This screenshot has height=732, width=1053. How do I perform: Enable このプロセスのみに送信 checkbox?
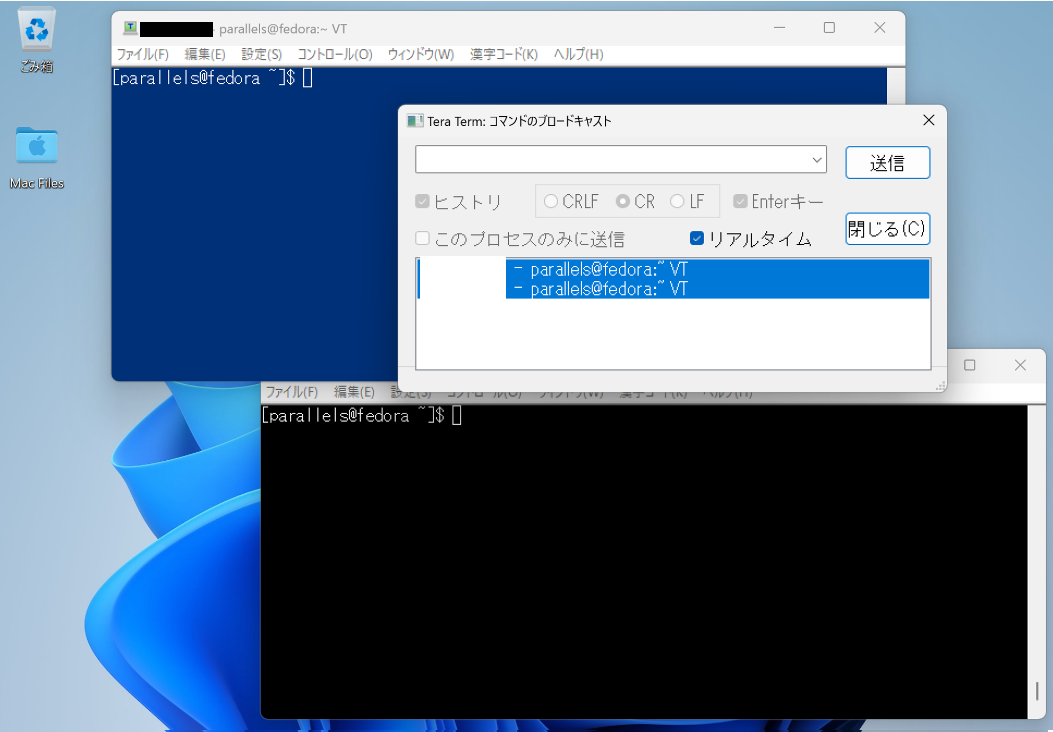[422, 238]
